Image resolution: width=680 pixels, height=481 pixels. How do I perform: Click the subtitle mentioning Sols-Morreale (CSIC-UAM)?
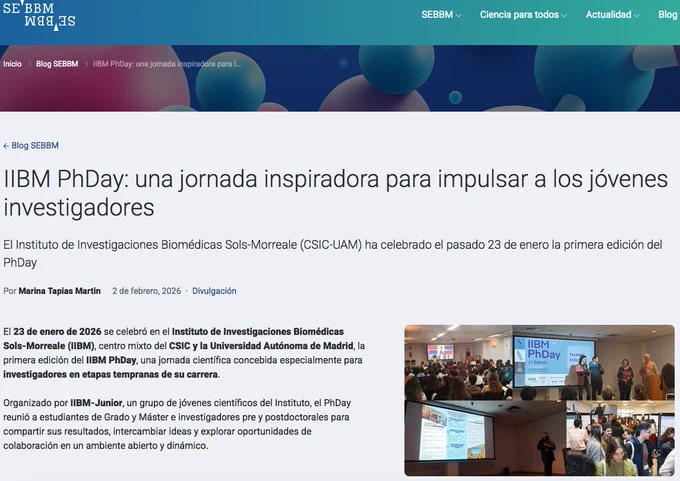coord(333,253)
